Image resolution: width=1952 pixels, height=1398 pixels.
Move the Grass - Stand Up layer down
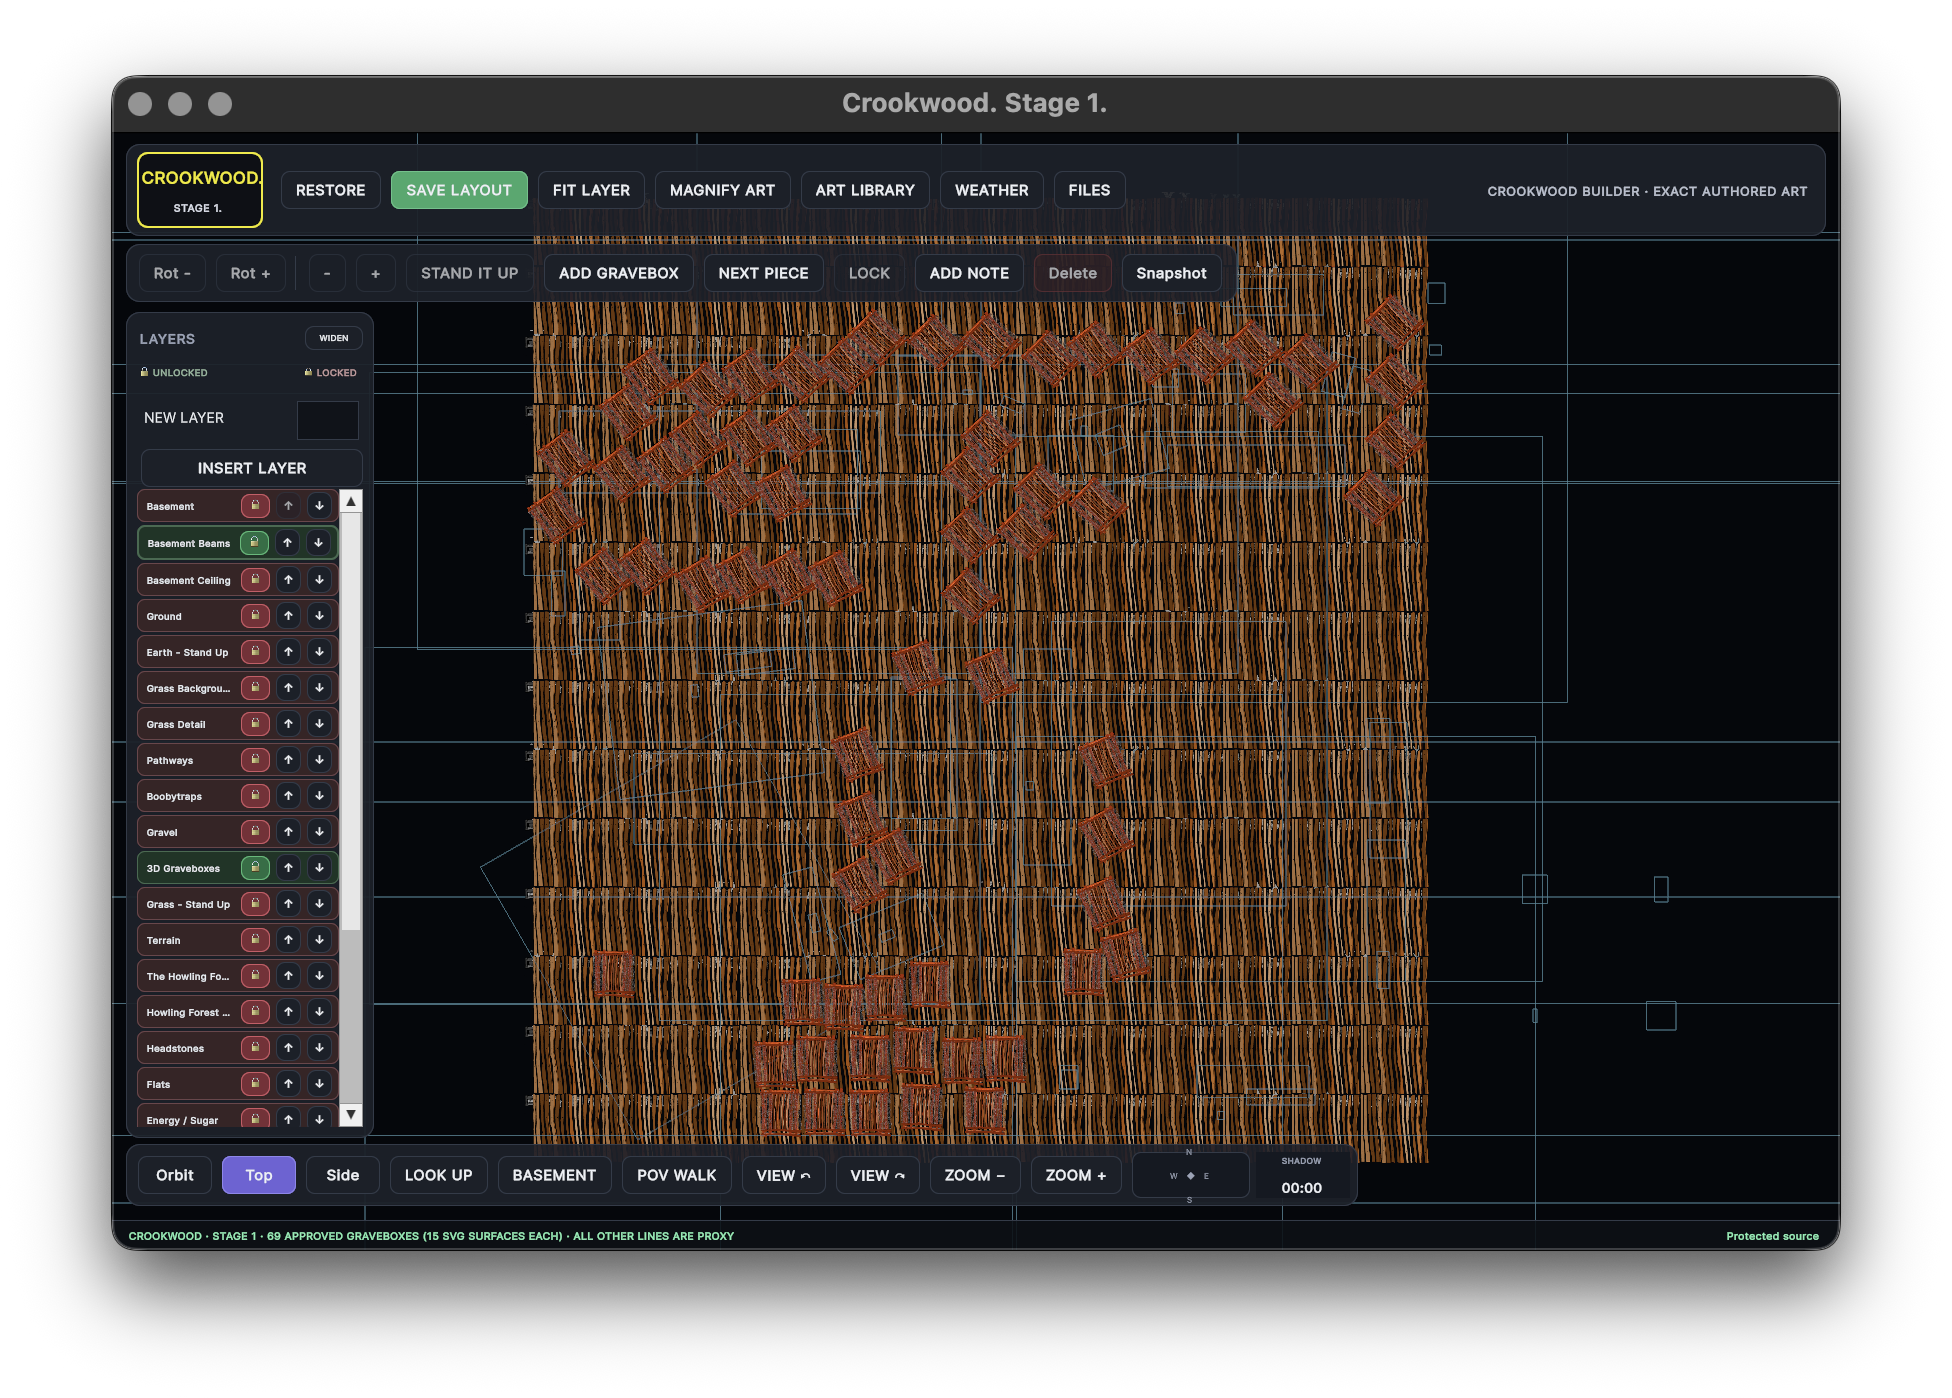tap(319, 904)
